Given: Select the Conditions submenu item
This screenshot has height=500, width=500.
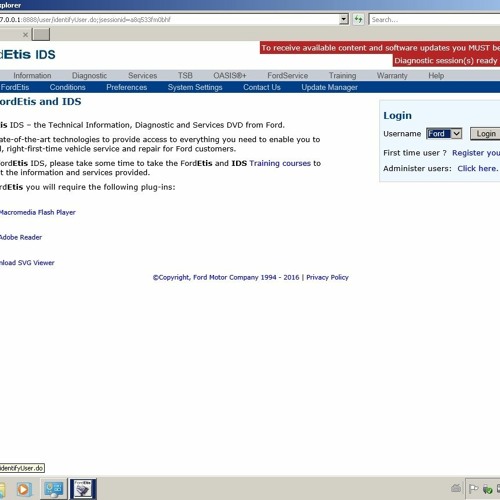Looking at the screenshot, I should point(67,87).
